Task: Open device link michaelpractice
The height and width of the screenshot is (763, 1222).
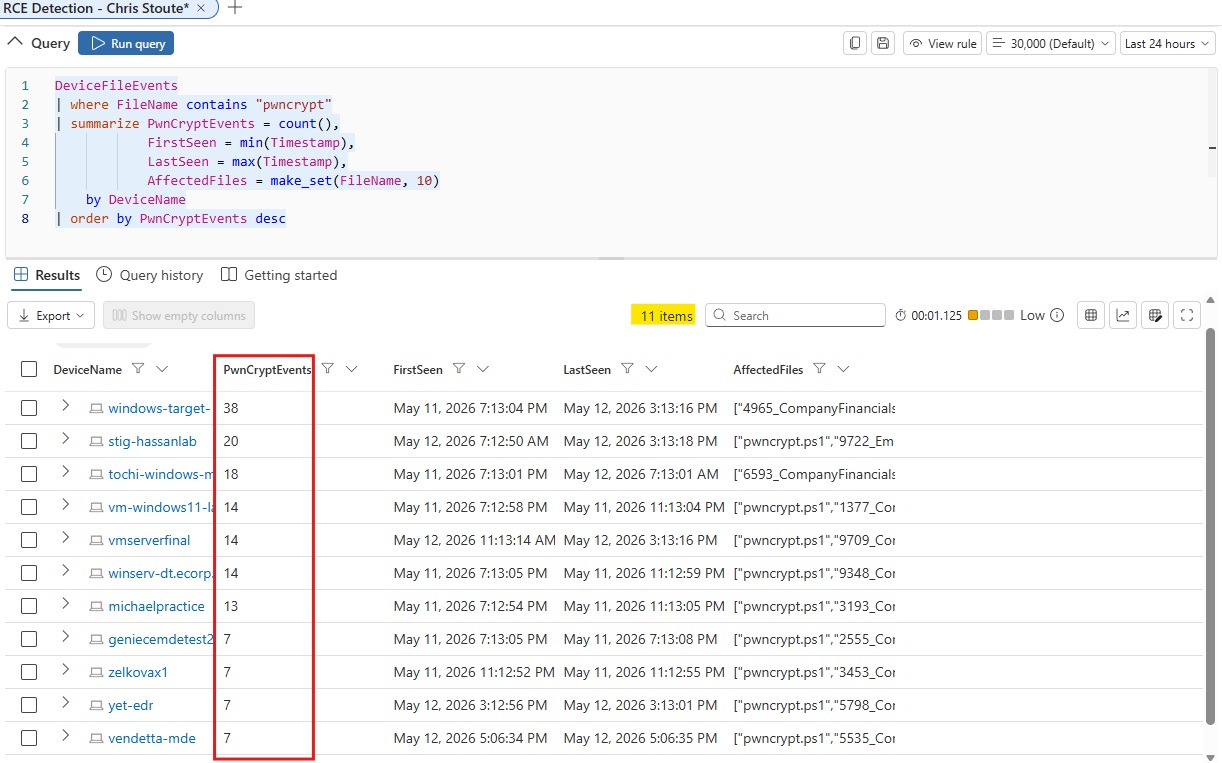Action: 156,606
